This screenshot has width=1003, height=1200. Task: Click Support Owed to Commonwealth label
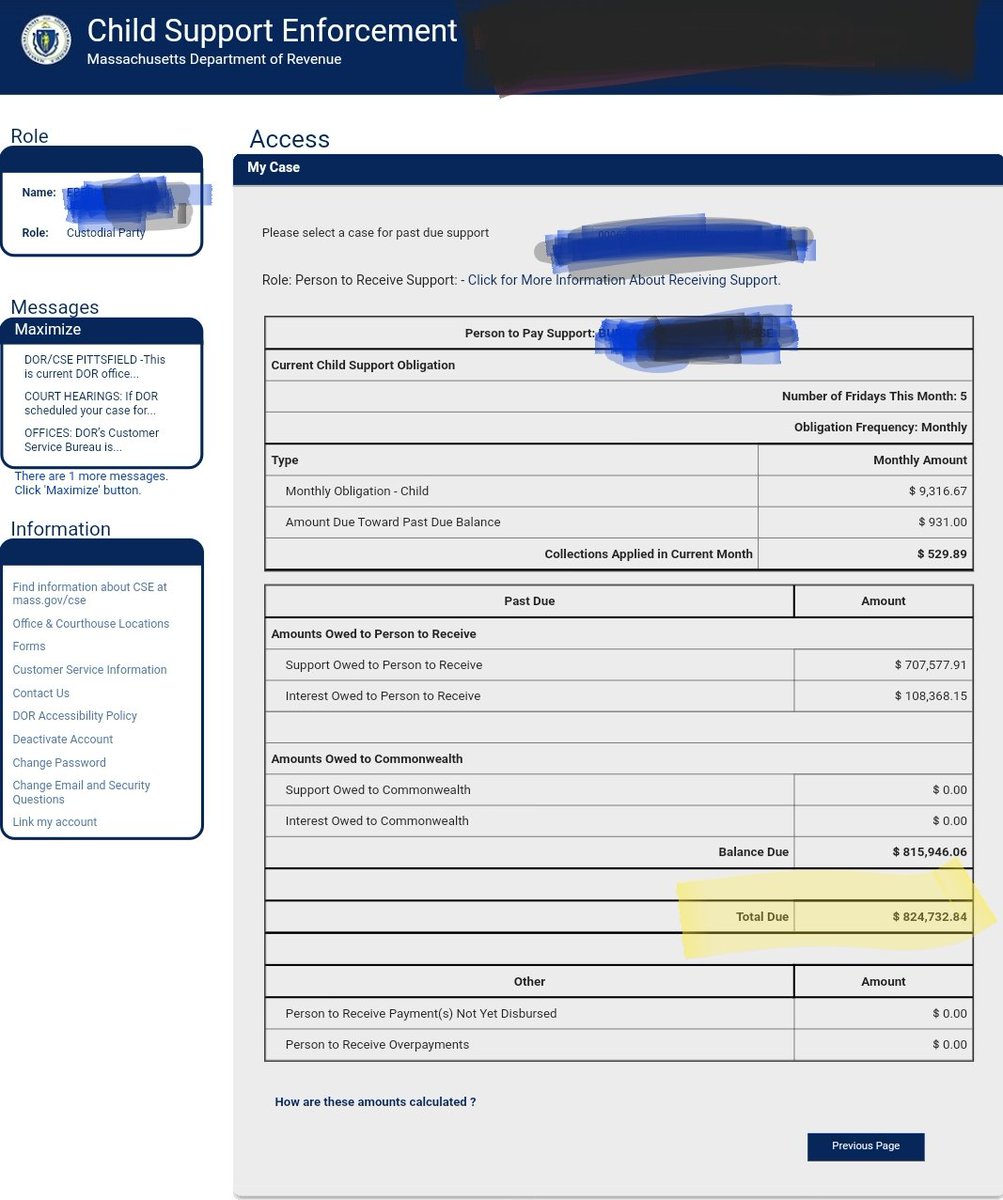[x=378, y=790]
